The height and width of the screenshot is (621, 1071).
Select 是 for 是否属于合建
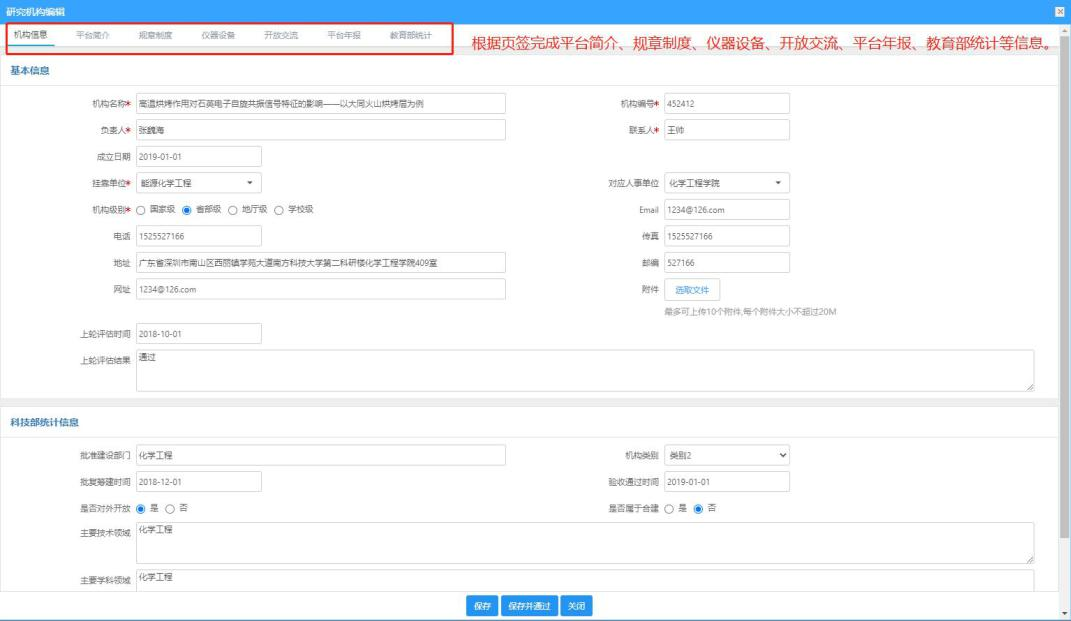669,509
